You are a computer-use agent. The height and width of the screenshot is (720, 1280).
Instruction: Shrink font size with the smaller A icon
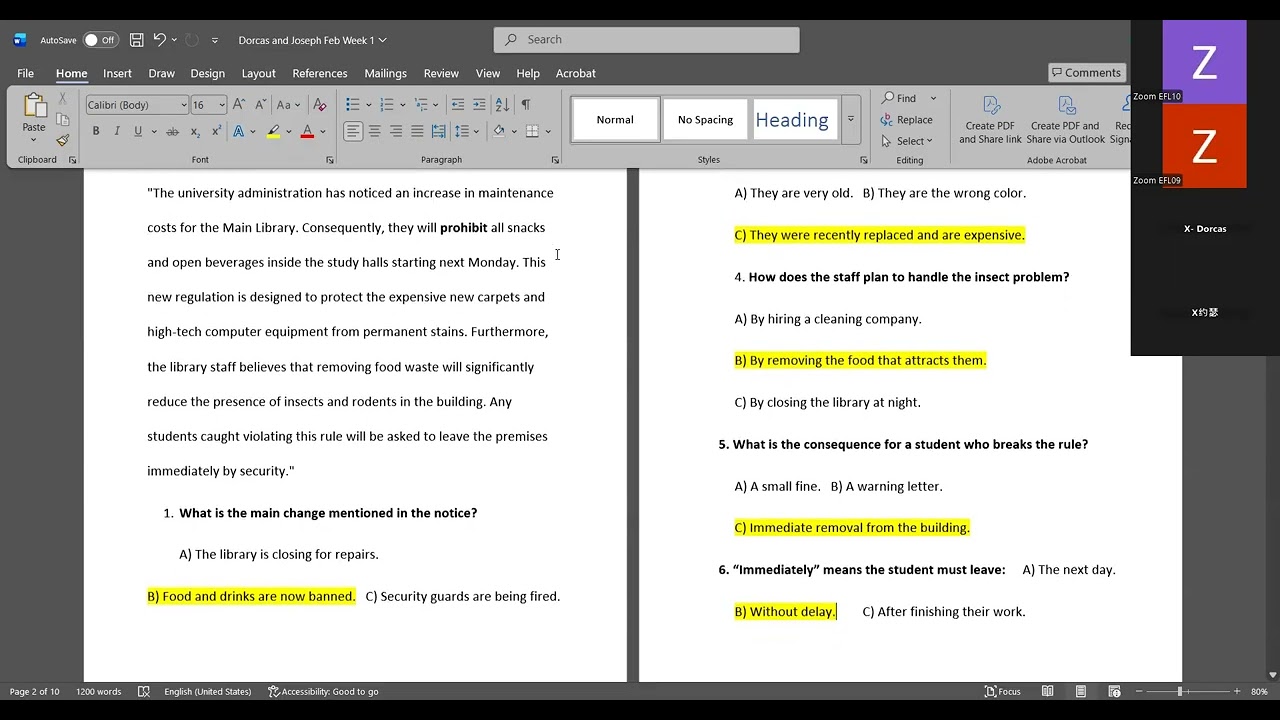click(260, 105)
